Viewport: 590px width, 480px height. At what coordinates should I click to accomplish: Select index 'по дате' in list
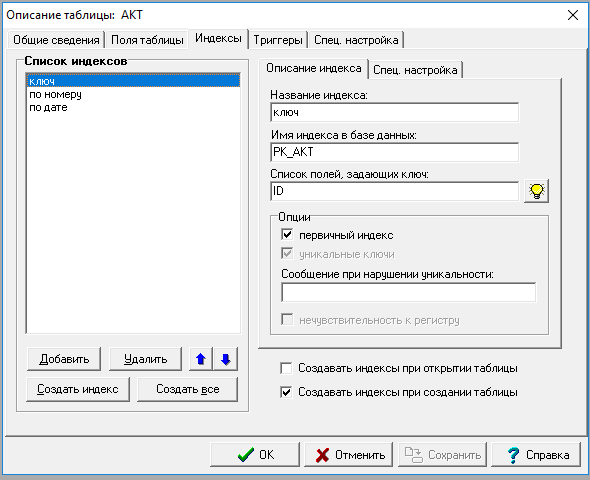click(48, 108)
